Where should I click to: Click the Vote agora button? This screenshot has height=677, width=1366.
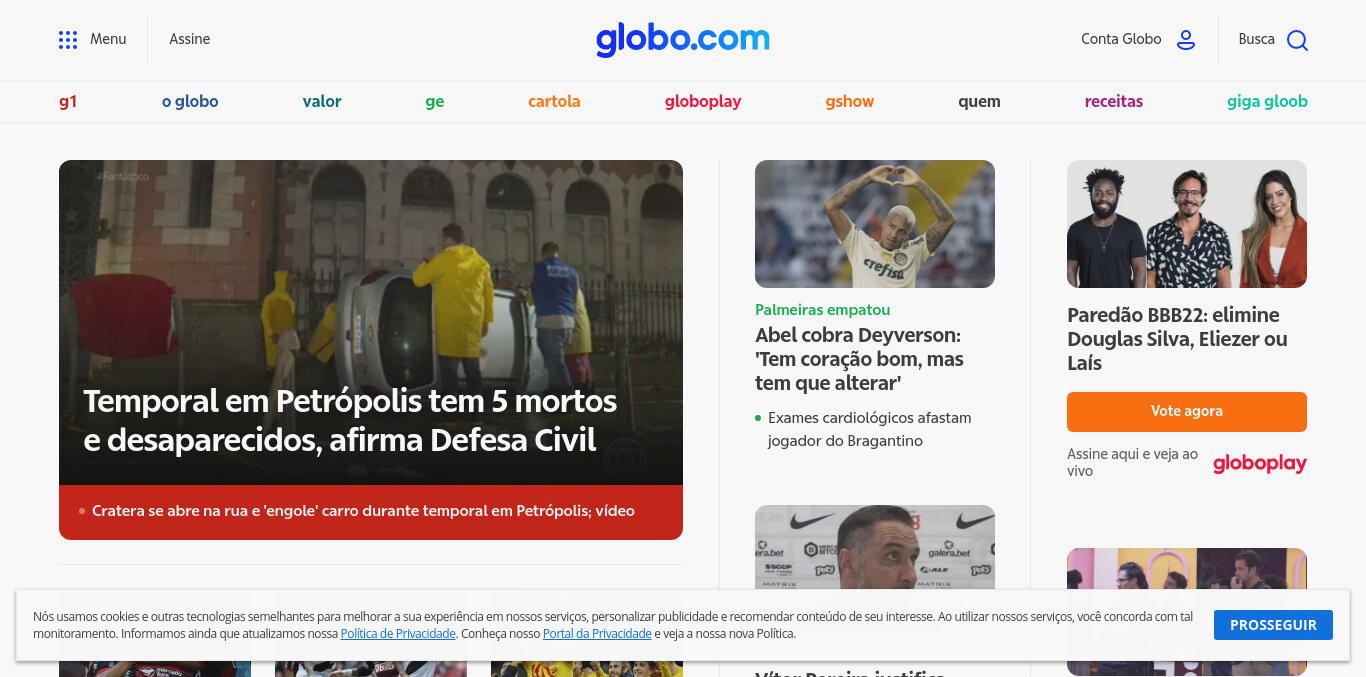pyautogui.click(x=1187, y=411)
